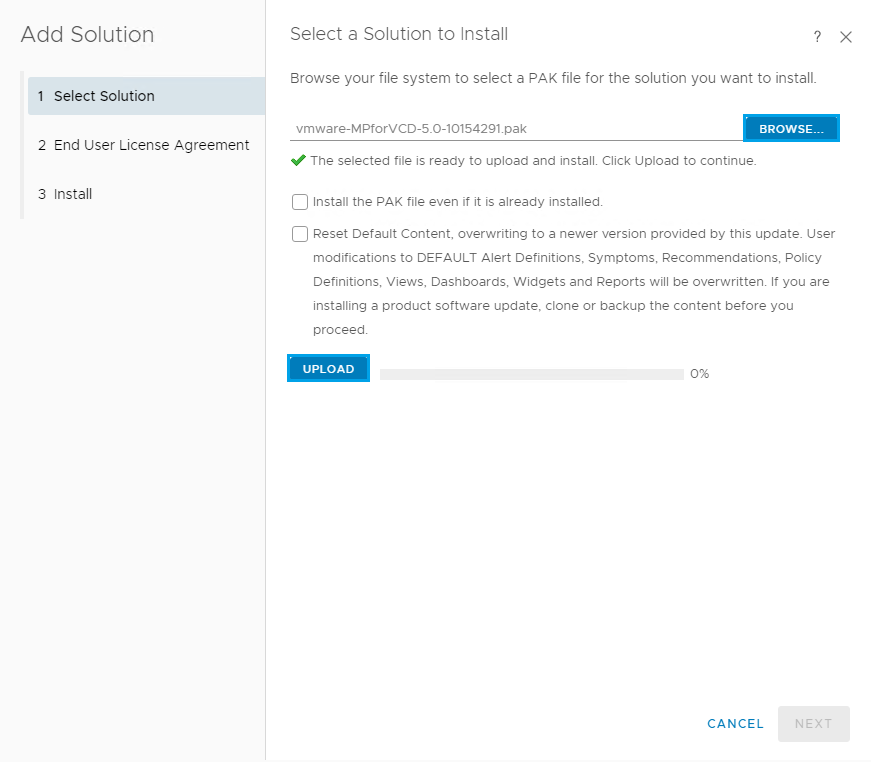The image size is (871, 762).
Task: Toggle the Reset Default Content checkbox
Action: [x=300, y=234]
